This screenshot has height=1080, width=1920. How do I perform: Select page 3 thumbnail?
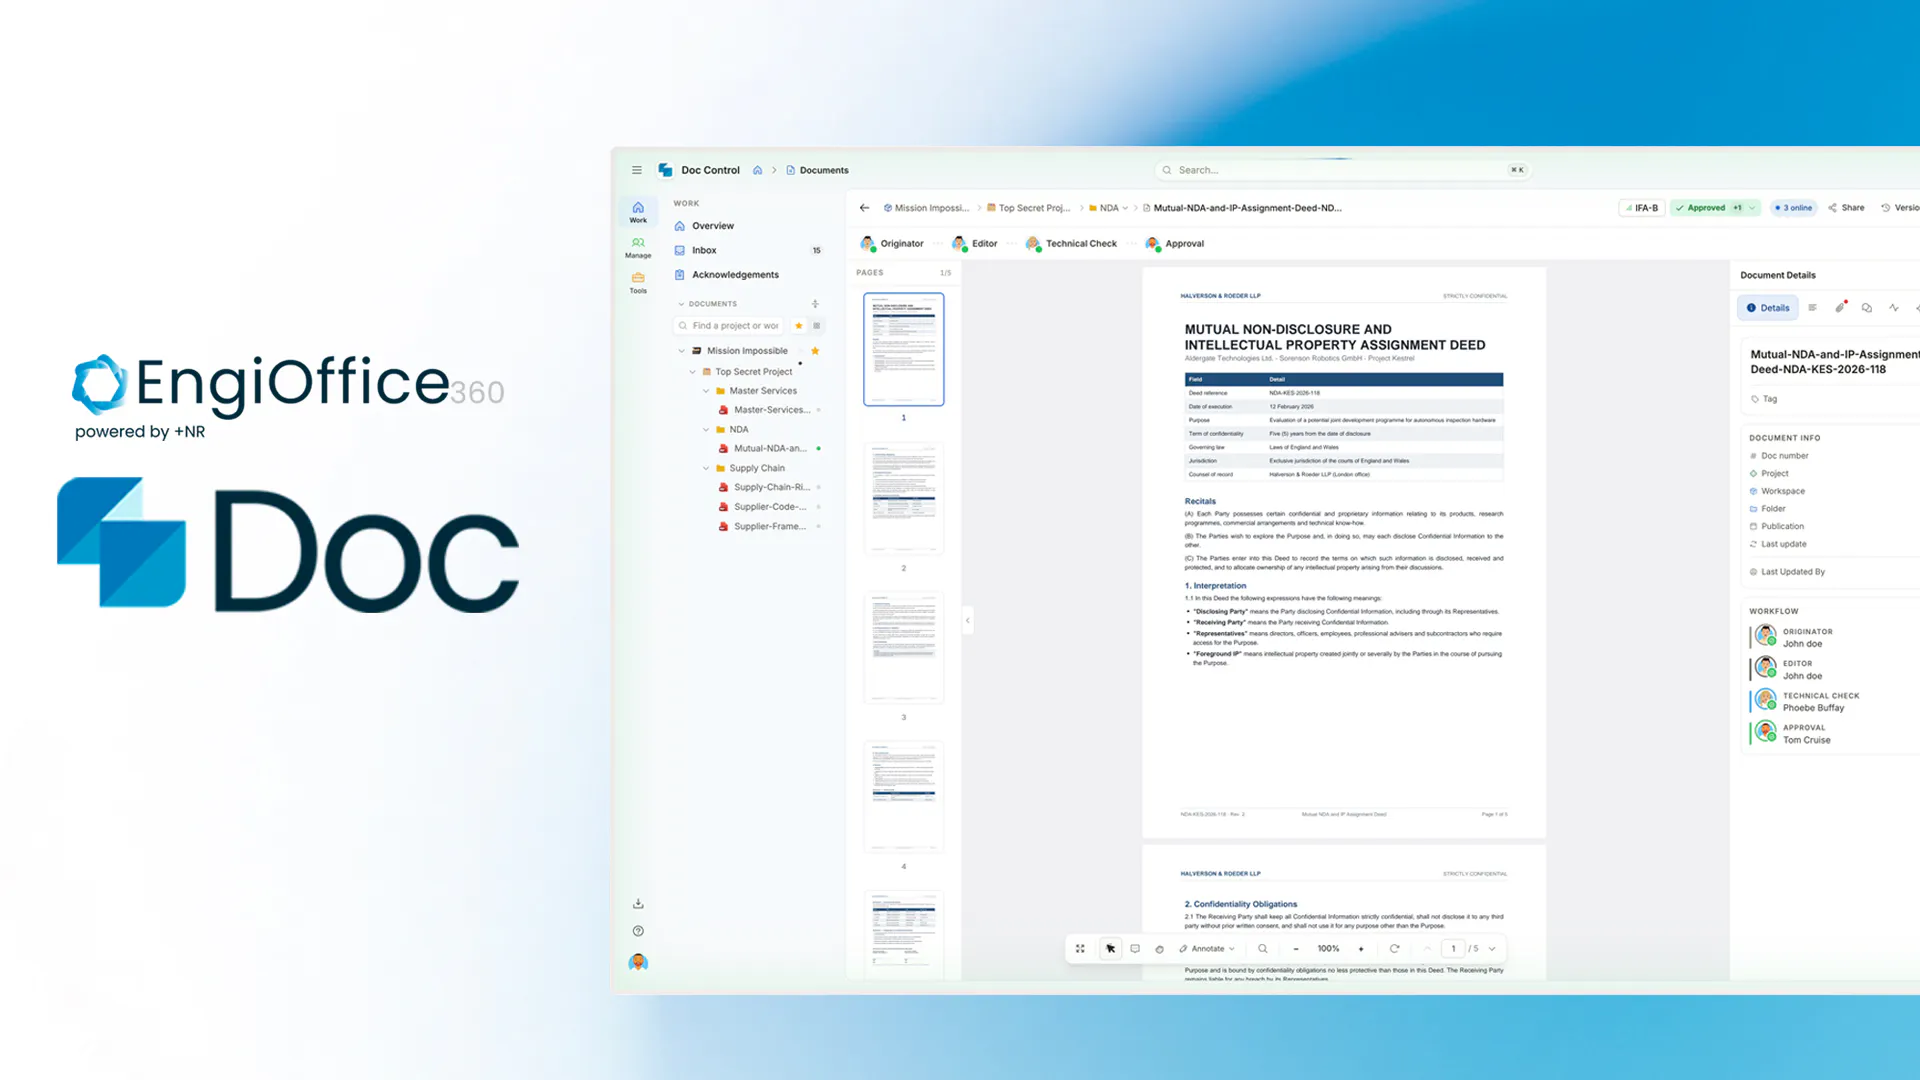[903, 647]
